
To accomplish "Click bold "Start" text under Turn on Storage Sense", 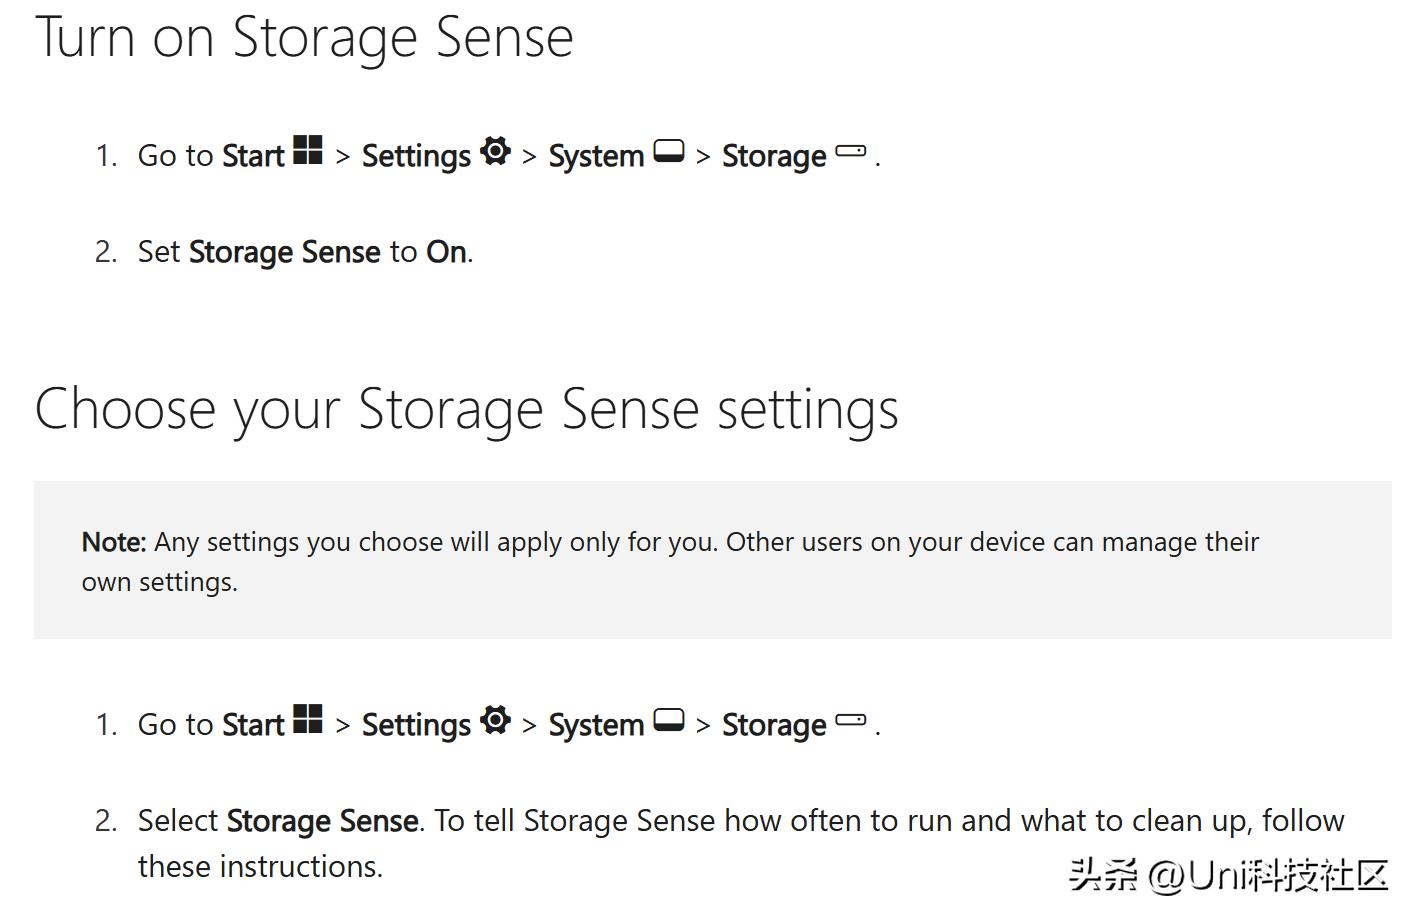I will pos(253,156).
